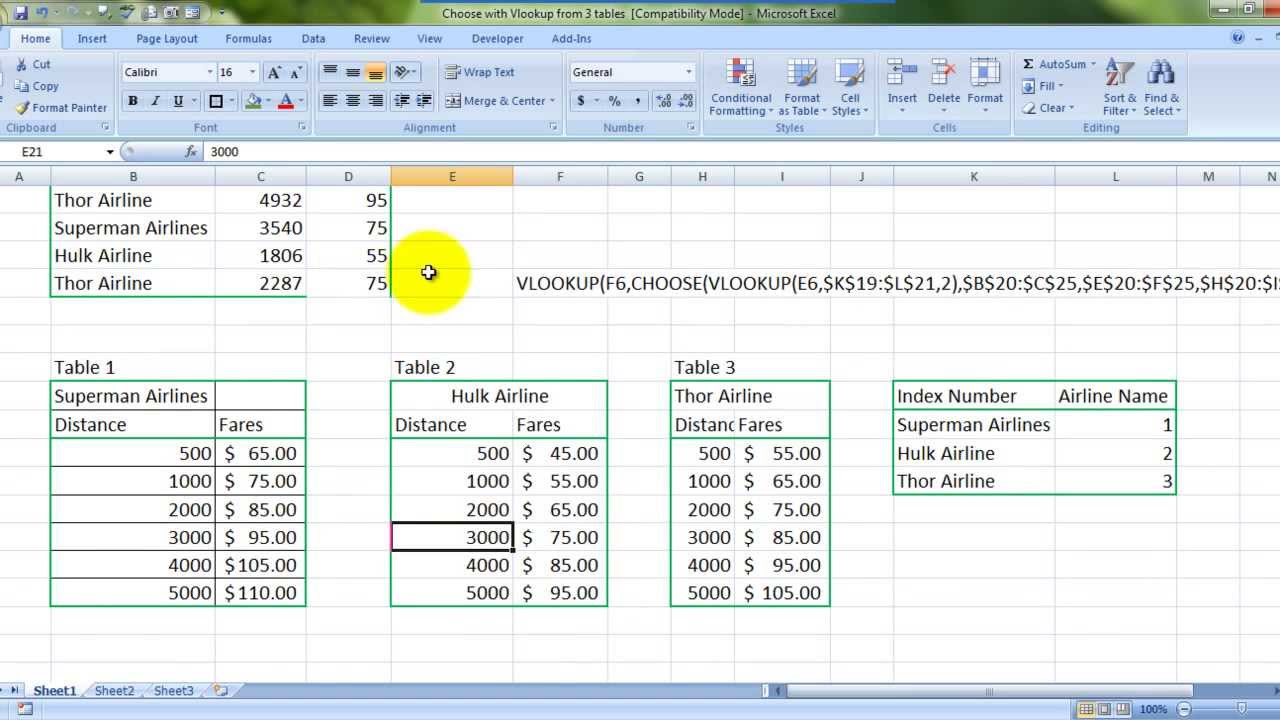This screenshot has height=720, width=1280.
Task: Open Conditional Formatting menu
Action: [741, 88]
